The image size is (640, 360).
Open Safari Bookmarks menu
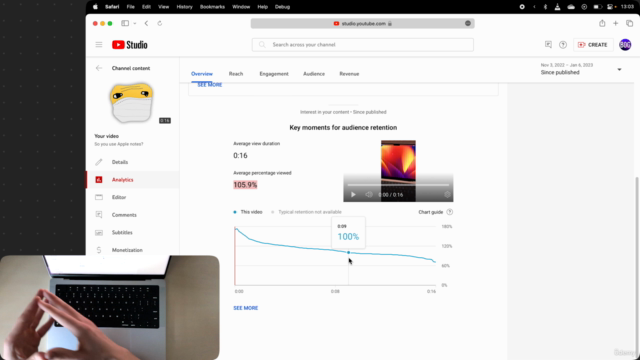click(212, 7)
